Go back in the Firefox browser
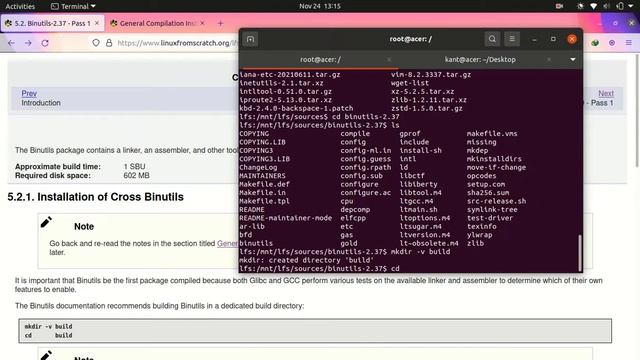Screen dimensions: 640x360 (11, 43)
